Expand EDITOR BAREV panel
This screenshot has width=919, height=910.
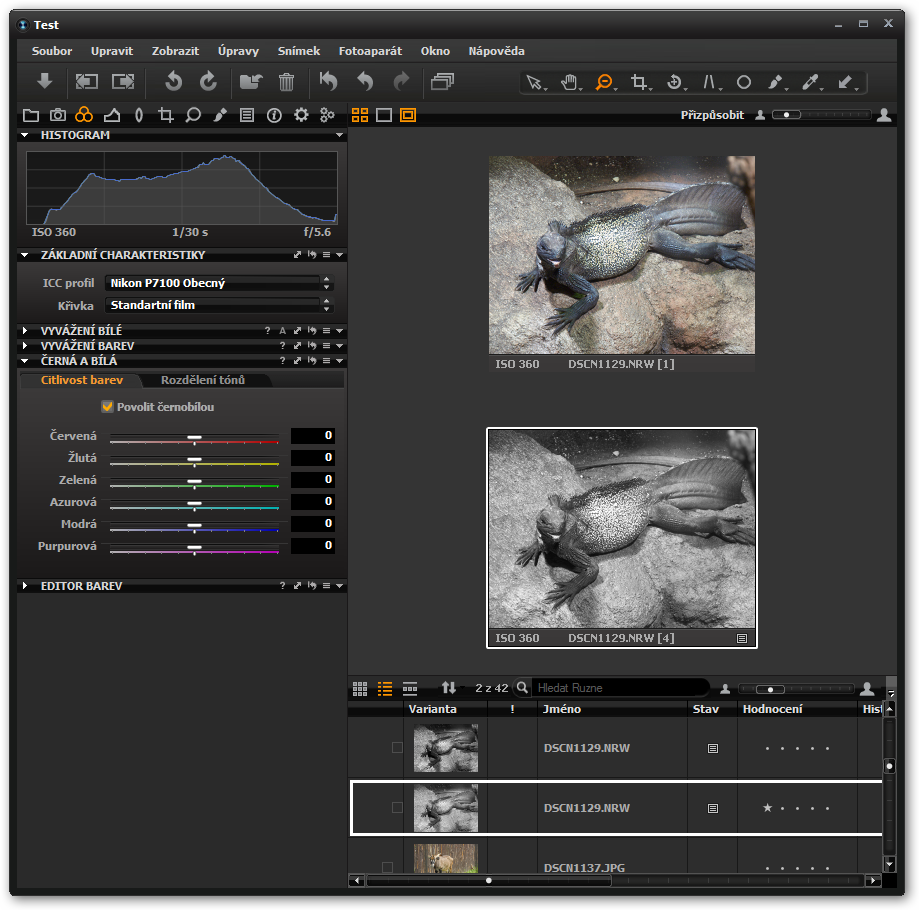point(25,585)
